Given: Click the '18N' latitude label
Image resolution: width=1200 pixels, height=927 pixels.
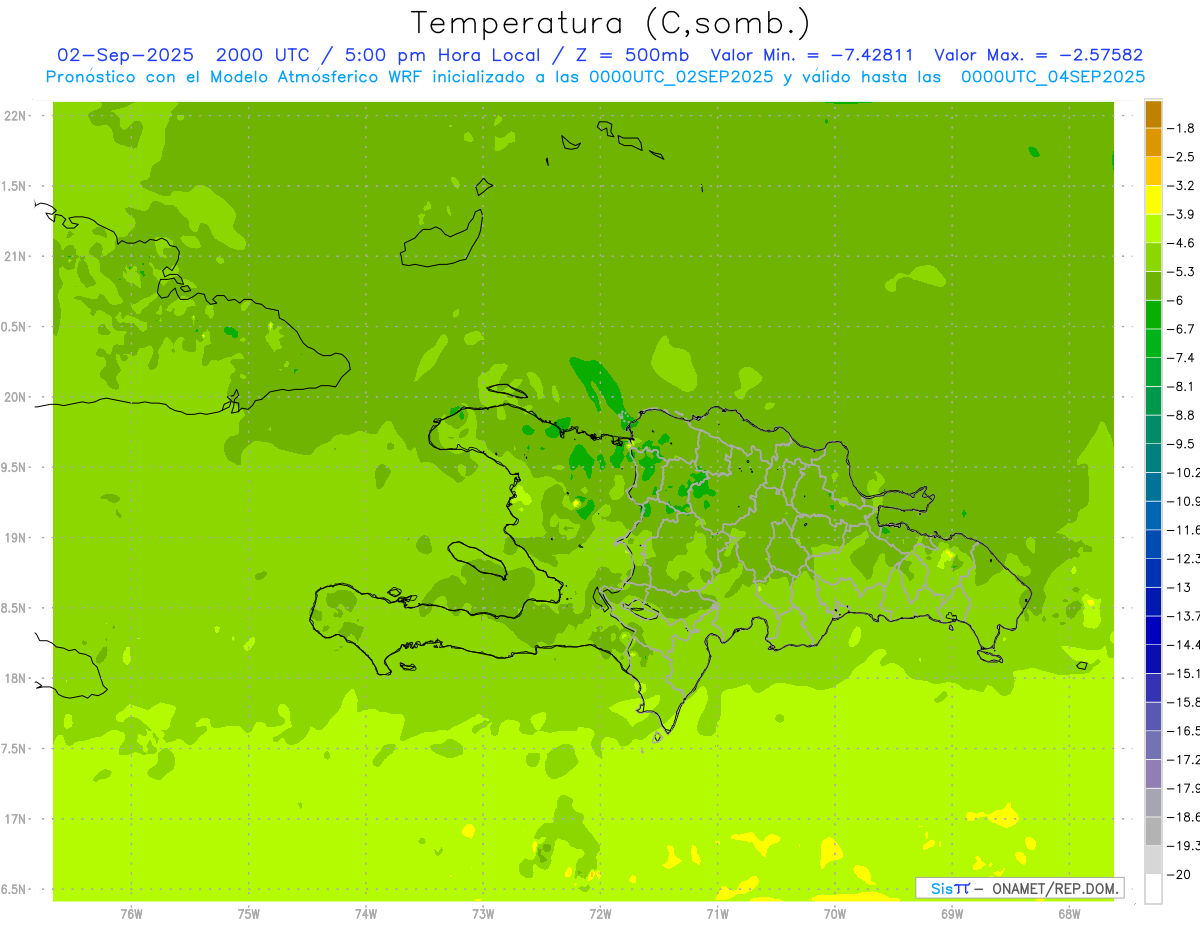Looking at the screenshot, I should pyautogui.click(x=16, y=678).
